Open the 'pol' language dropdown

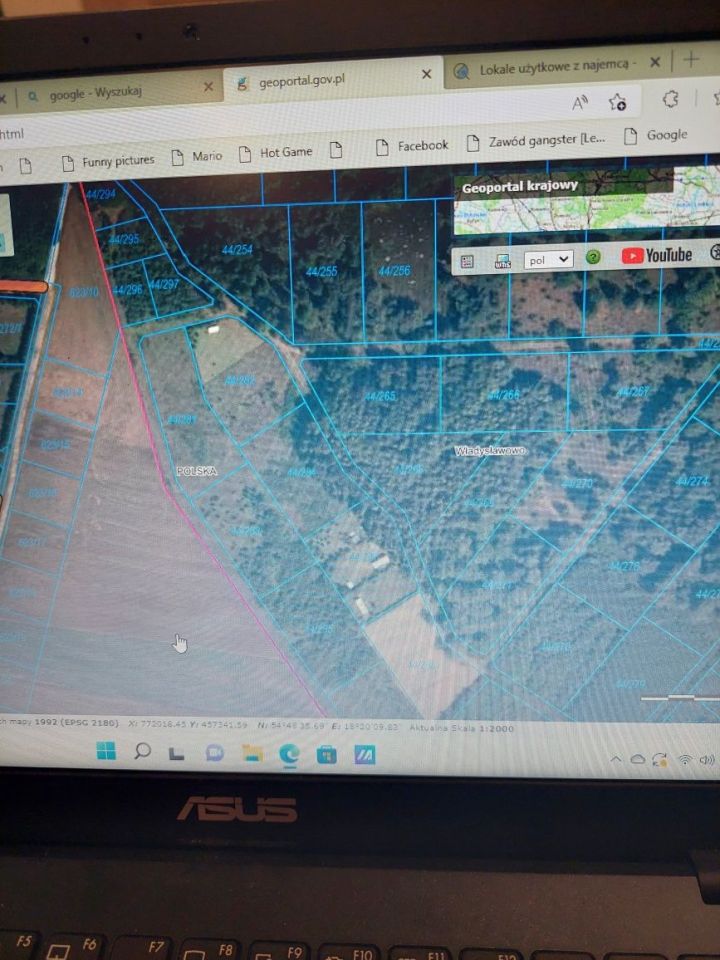[x=548, y=260]
